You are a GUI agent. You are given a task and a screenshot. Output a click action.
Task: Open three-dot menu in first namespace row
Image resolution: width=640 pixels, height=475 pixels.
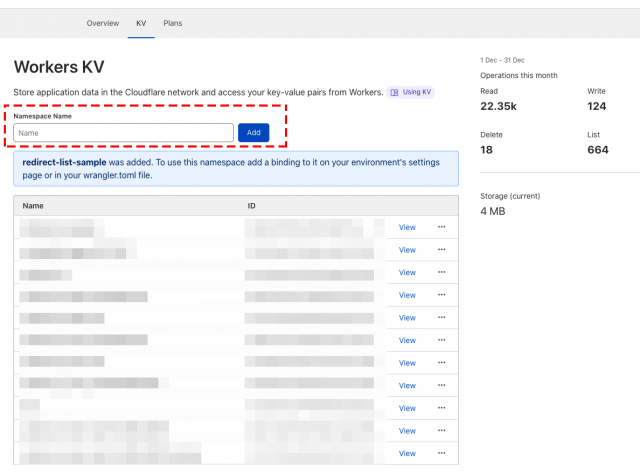pos(442,227)
